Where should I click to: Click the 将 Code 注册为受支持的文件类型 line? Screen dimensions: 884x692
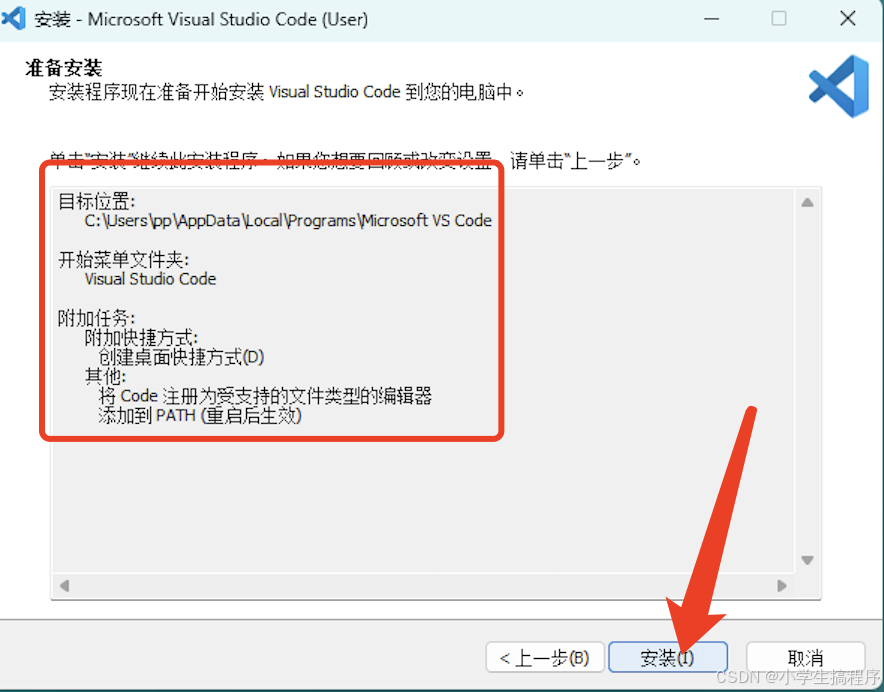(x=265, y=396)
